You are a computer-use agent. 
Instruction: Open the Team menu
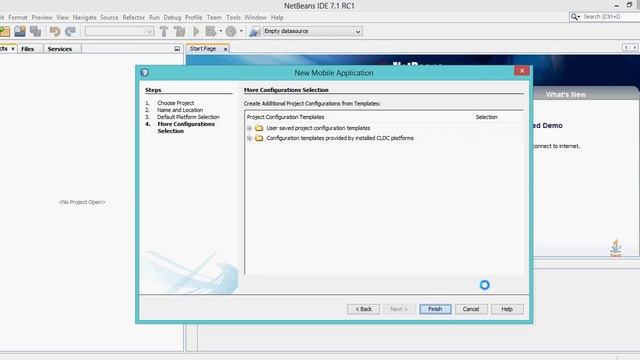coord(214,18)
